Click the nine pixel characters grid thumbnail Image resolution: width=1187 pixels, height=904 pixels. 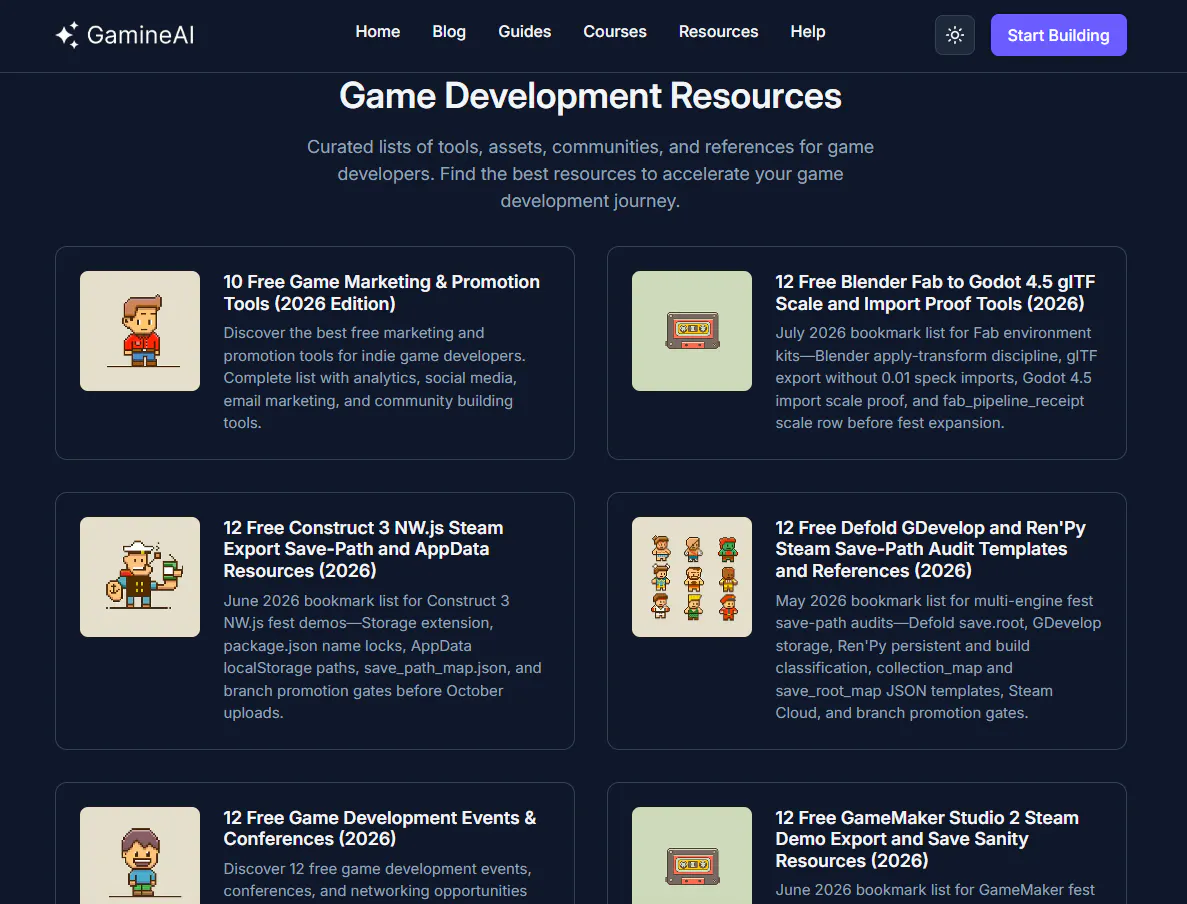click(692, 577)
